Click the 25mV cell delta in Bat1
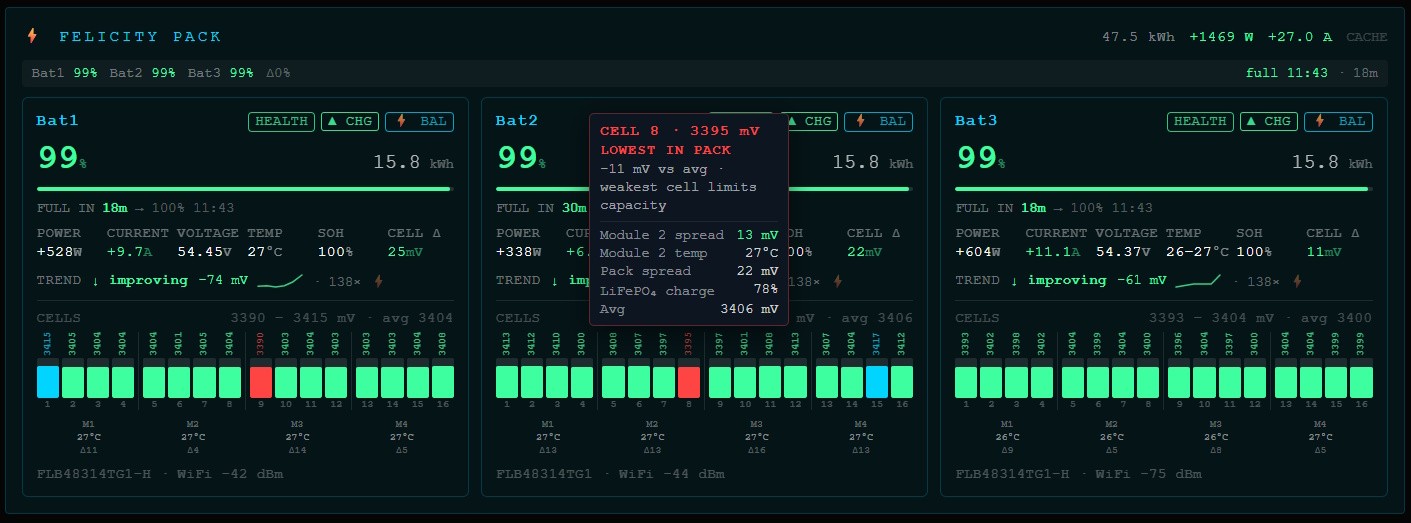Image resolution: width=1411 pixels, height=523 pixels. [x=405, y=252]
